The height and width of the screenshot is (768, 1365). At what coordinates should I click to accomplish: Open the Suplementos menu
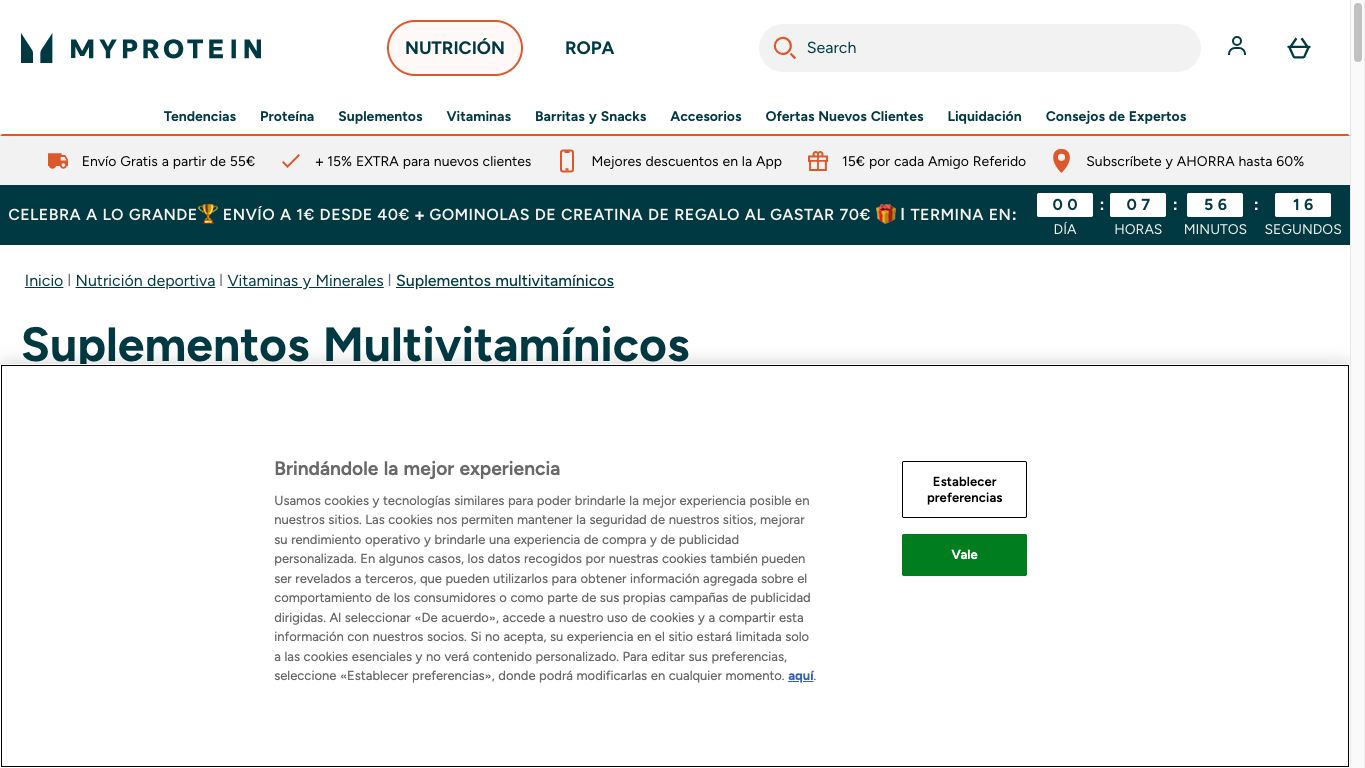click(x=380, y=116)
